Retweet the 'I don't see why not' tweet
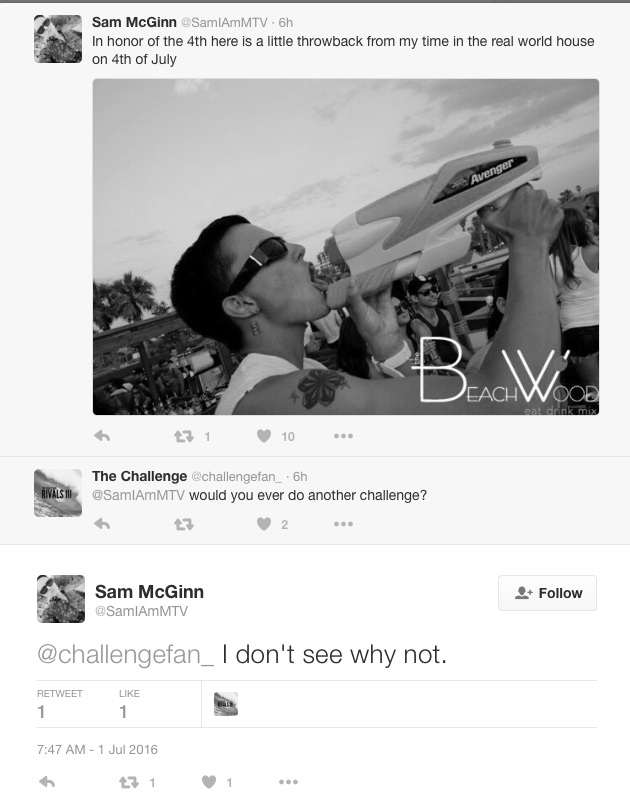630x805 pixels. pyautogui.click(x=128, y=782)
